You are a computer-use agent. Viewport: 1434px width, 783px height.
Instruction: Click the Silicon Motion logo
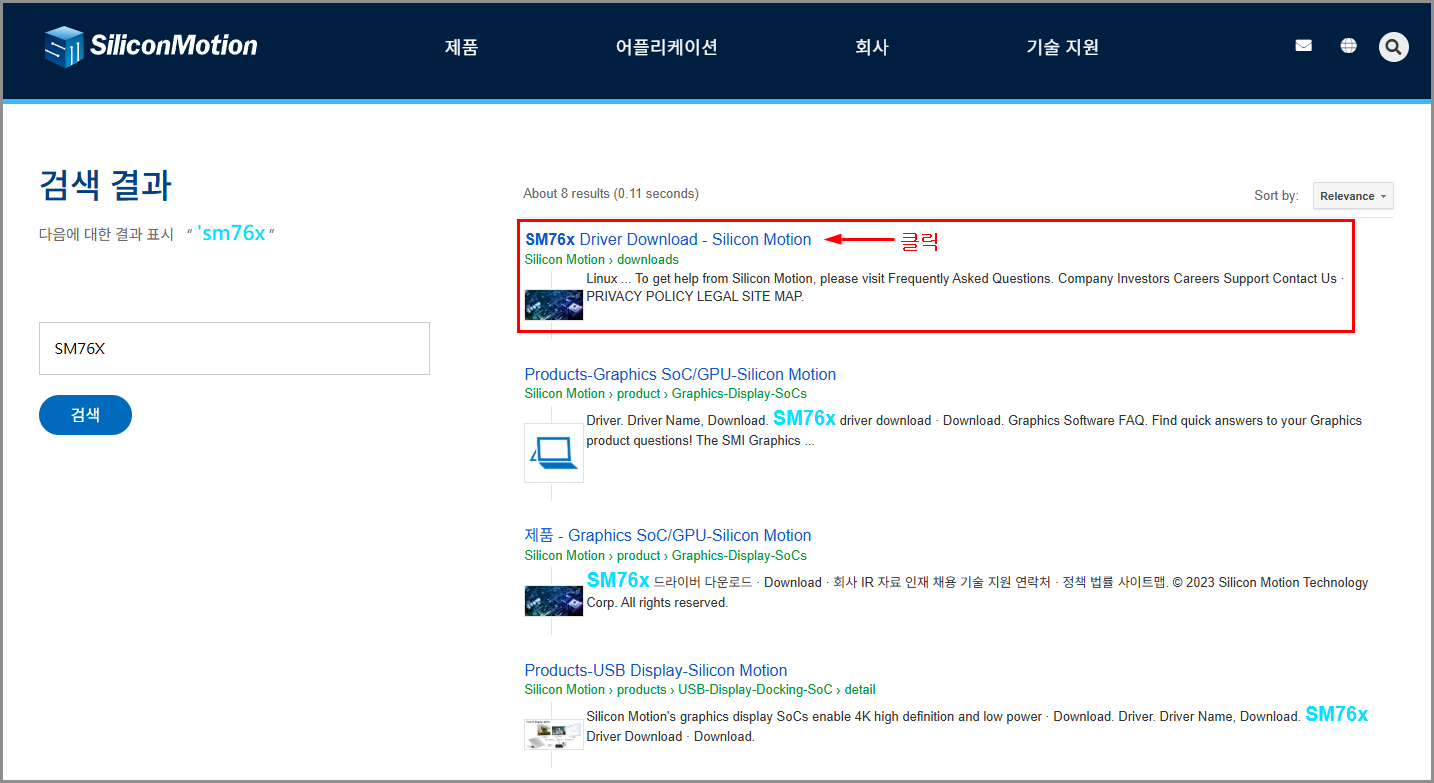pyautogui.click(x=150, y=45)
